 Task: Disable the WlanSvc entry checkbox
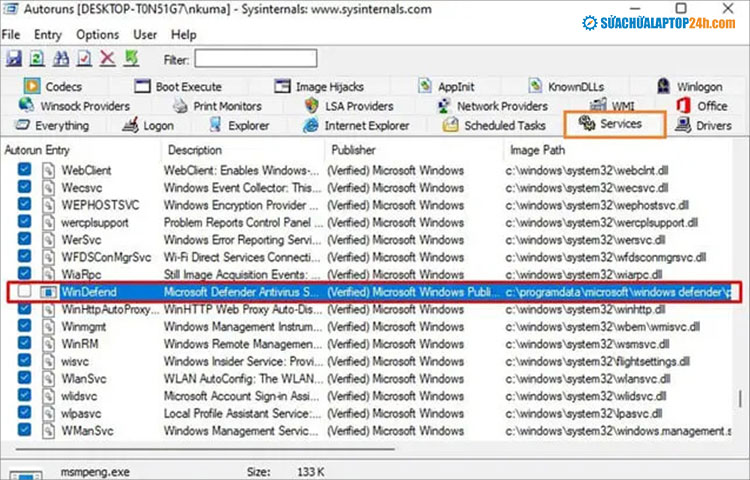[x=24, y=378]
